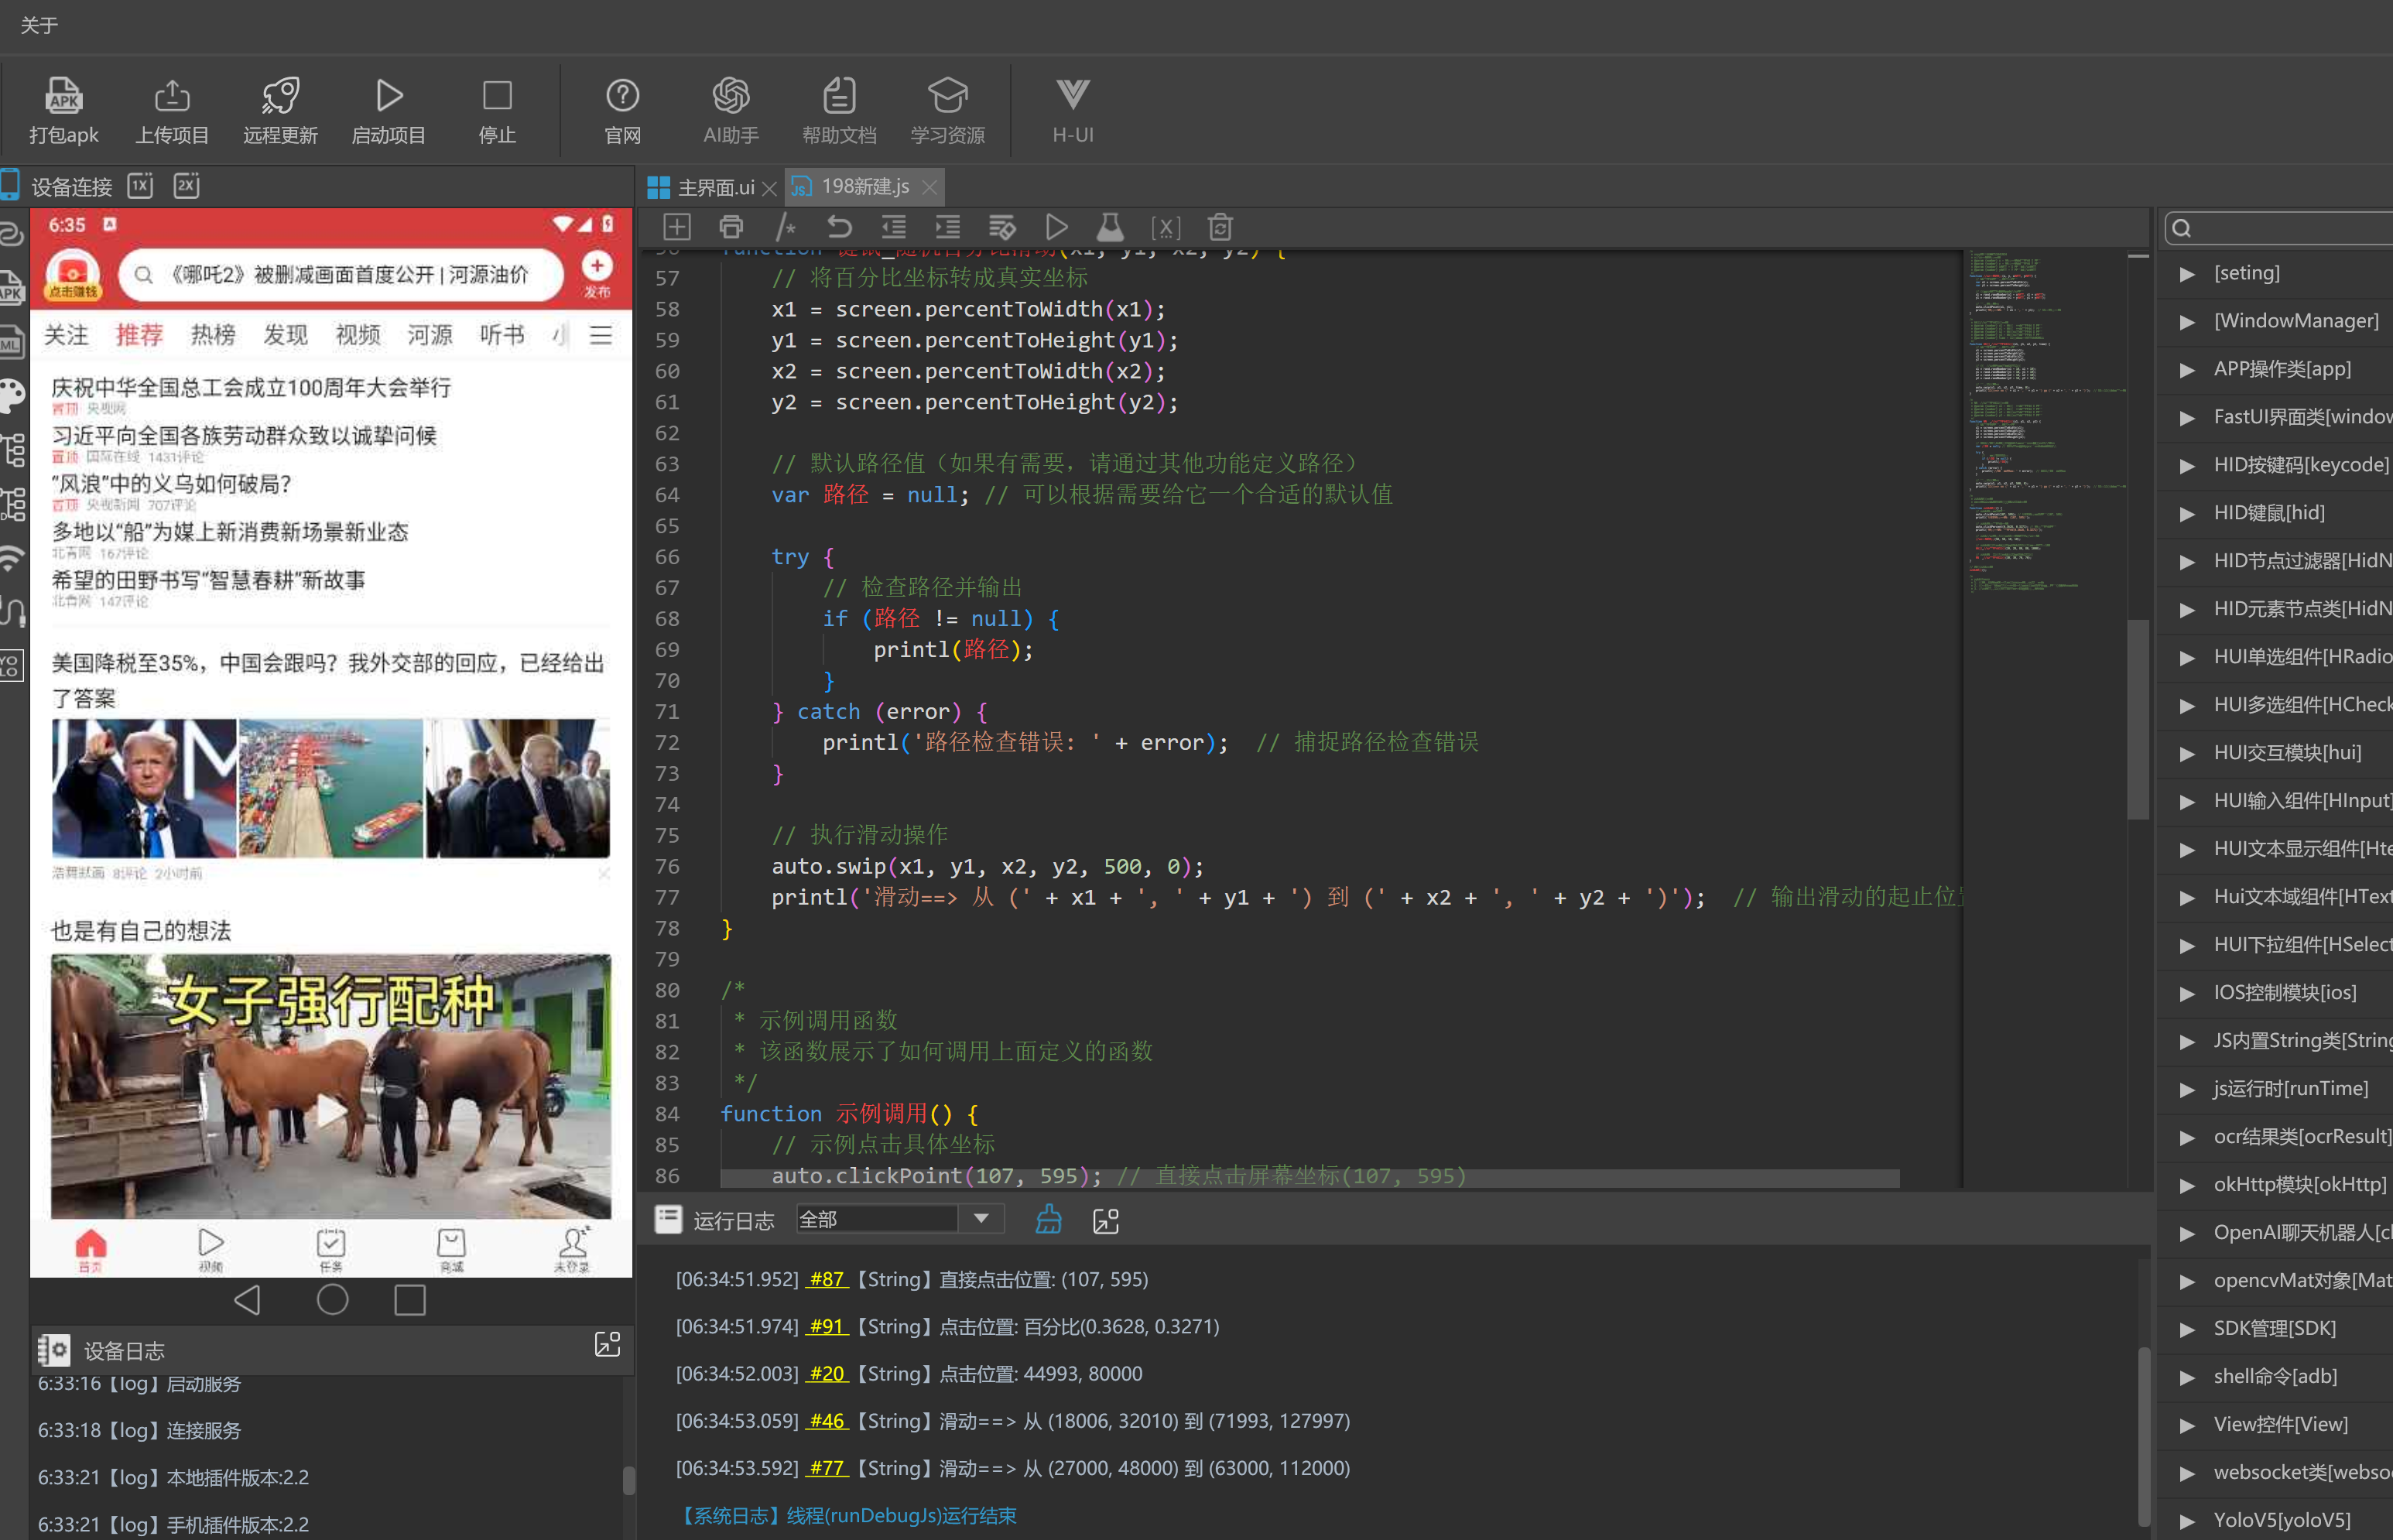Open 帮助文档 help docs

pos(839,111)
